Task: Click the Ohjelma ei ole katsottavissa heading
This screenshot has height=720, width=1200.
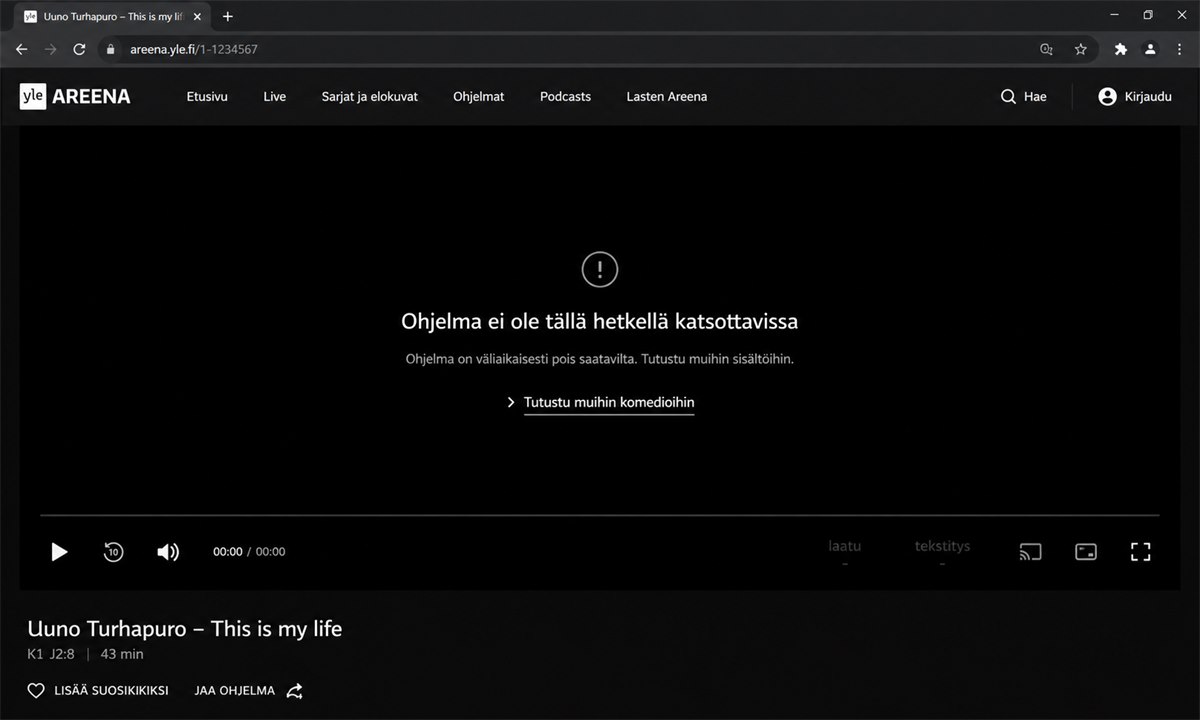Action: 600,321
